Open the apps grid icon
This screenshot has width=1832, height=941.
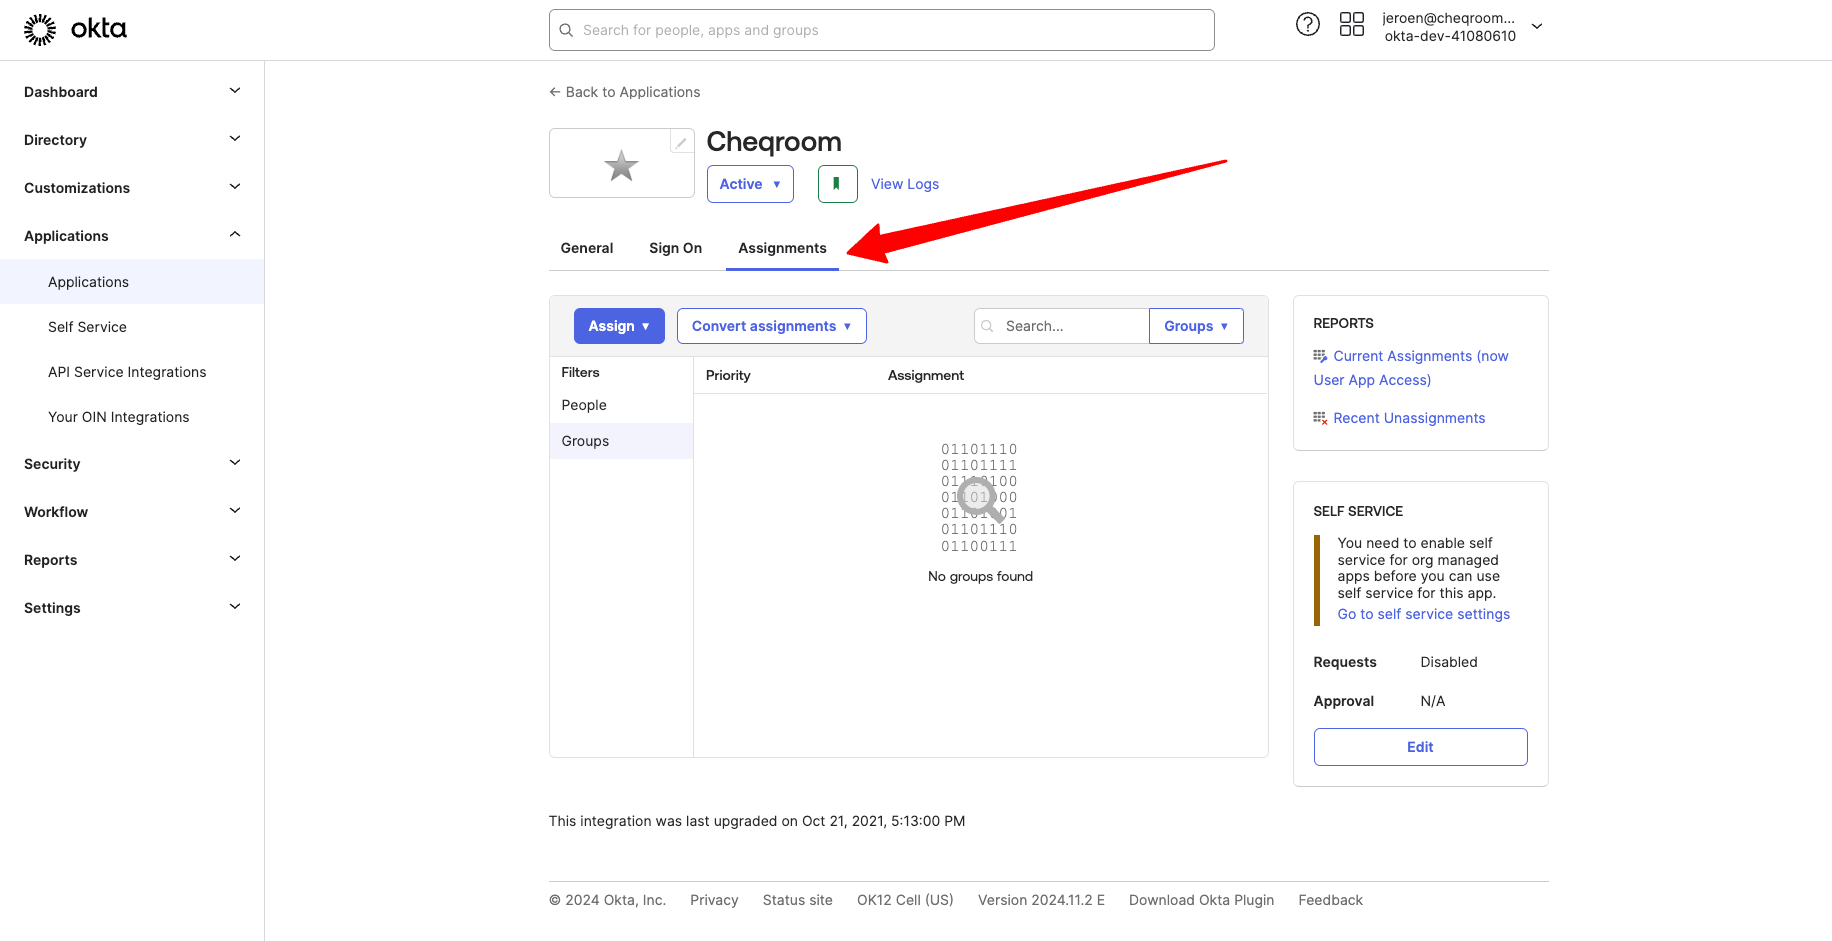[x=1351, y=24]
